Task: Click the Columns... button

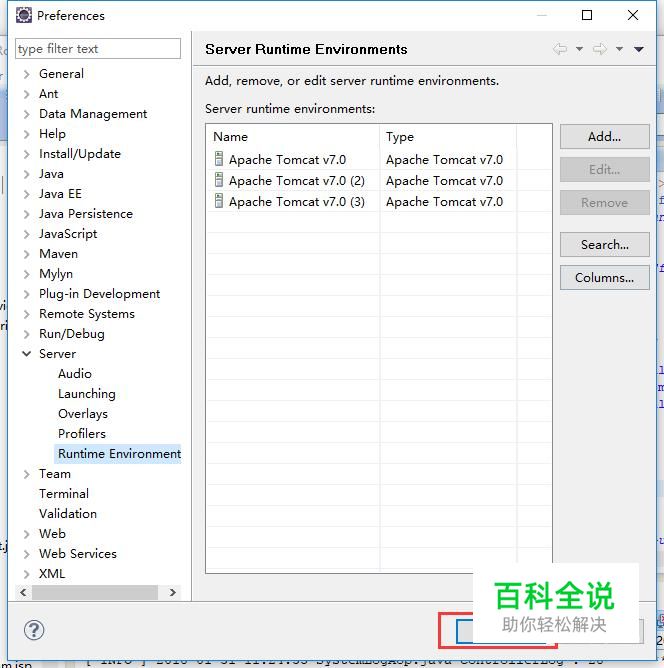Action: point(604,278)
